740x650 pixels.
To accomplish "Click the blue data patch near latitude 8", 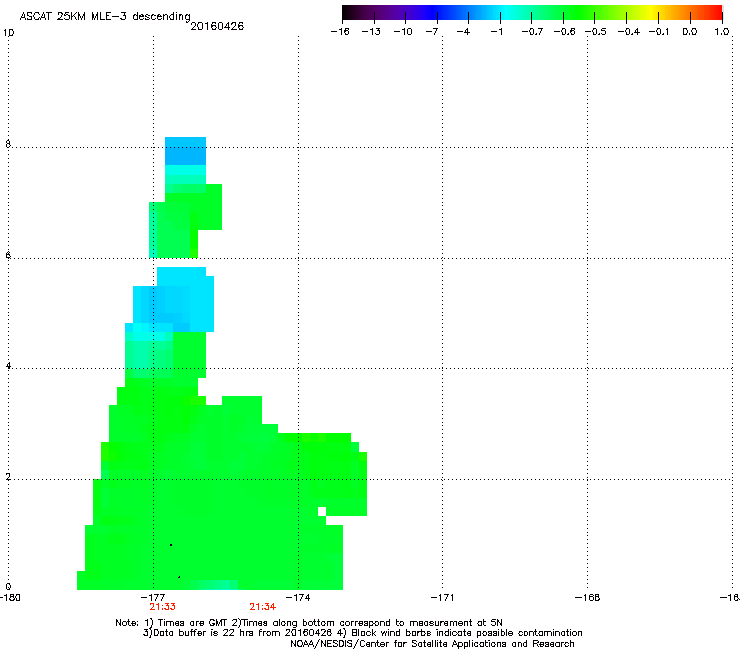I will 185,151.
